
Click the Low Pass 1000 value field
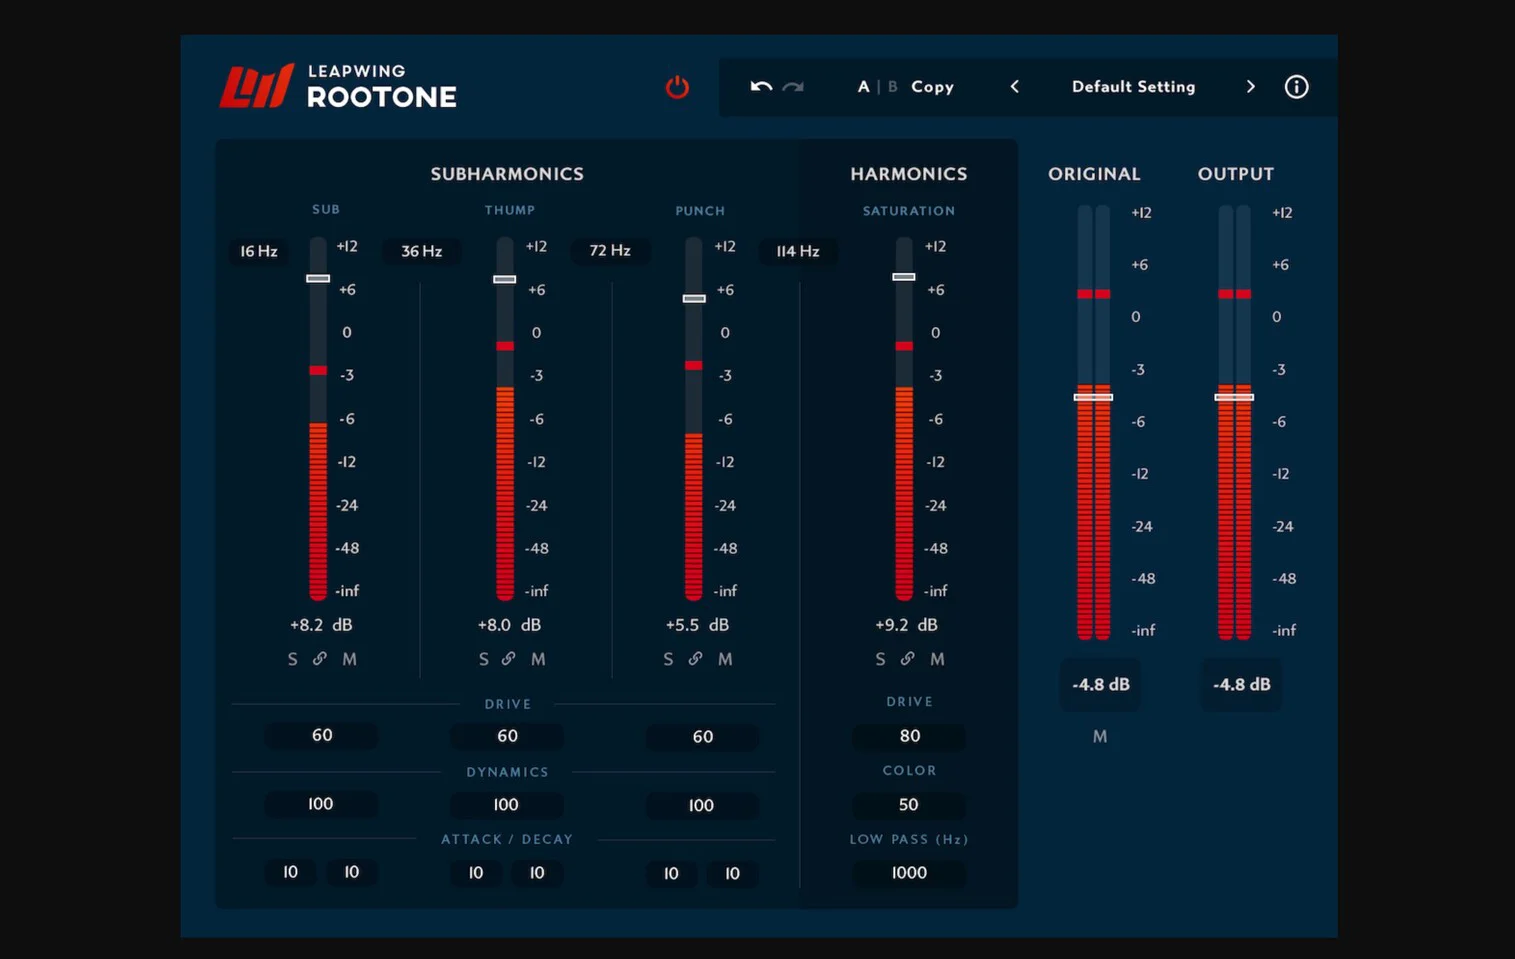click(x=909, y=873)
